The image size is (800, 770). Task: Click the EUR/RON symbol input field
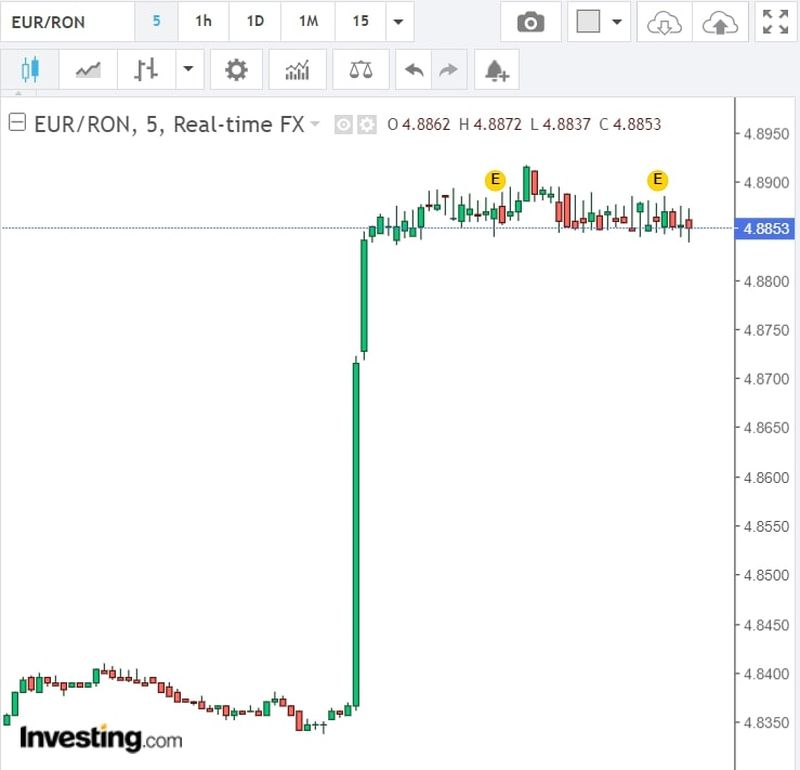(66, 21)
